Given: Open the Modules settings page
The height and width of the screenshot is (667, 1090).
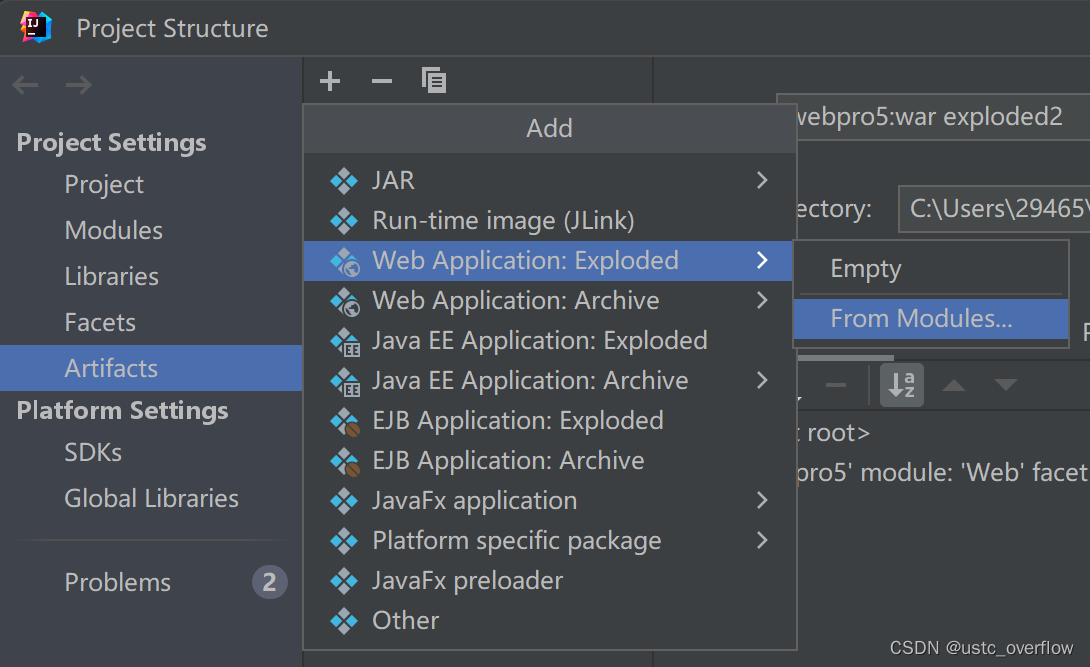Looking at the screenshot, I should (113, 230).
